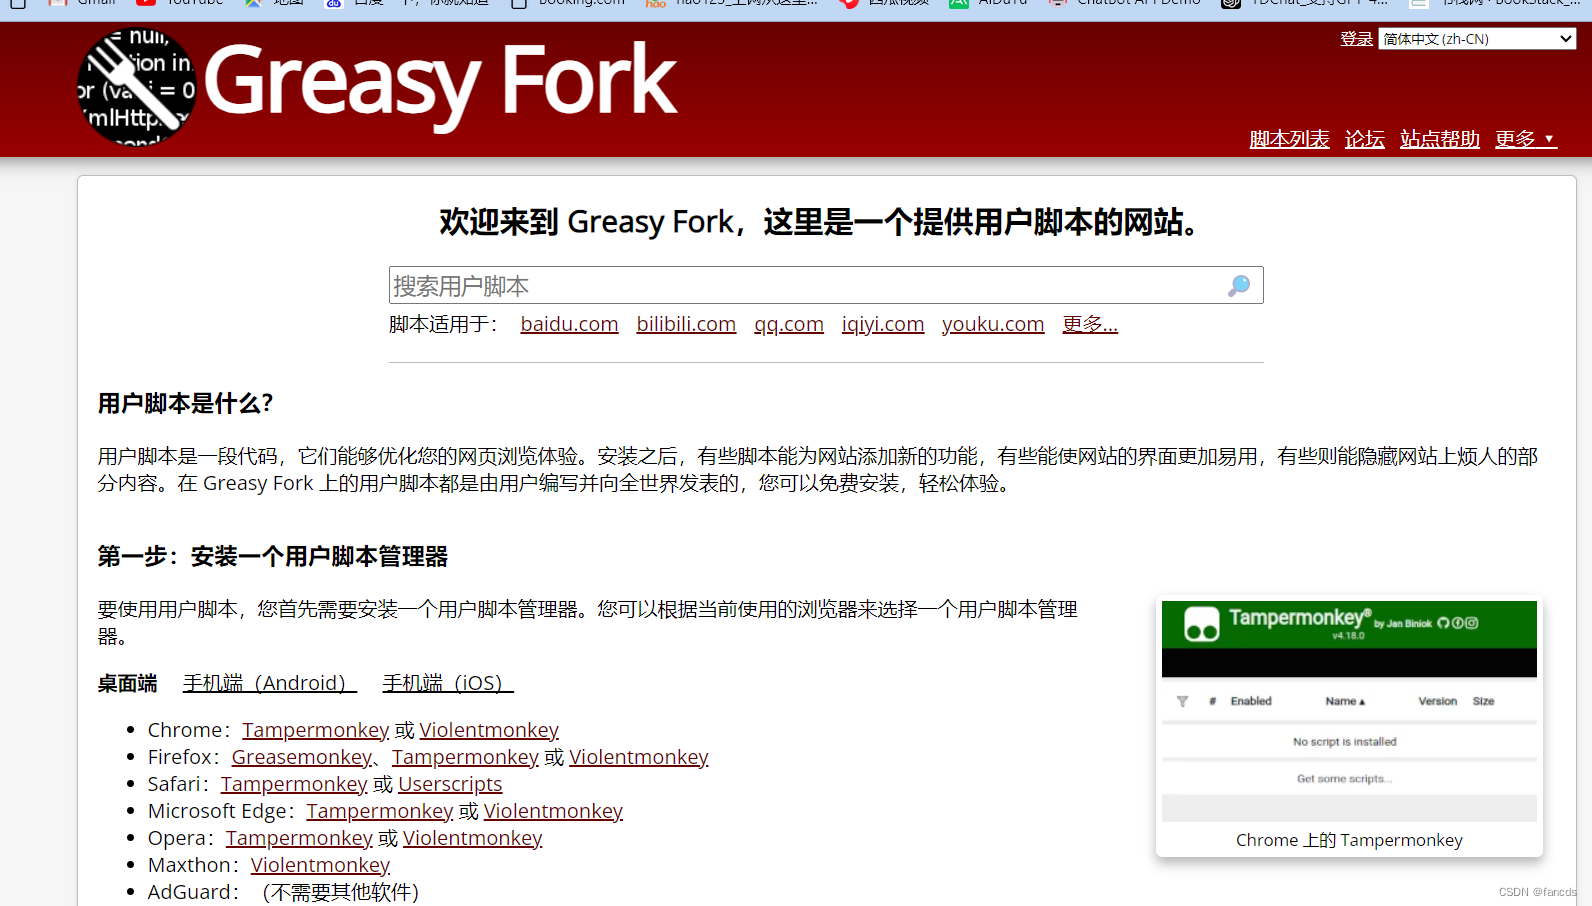Click 第一步:安装一个用户脚本管理器 heading

273,556
